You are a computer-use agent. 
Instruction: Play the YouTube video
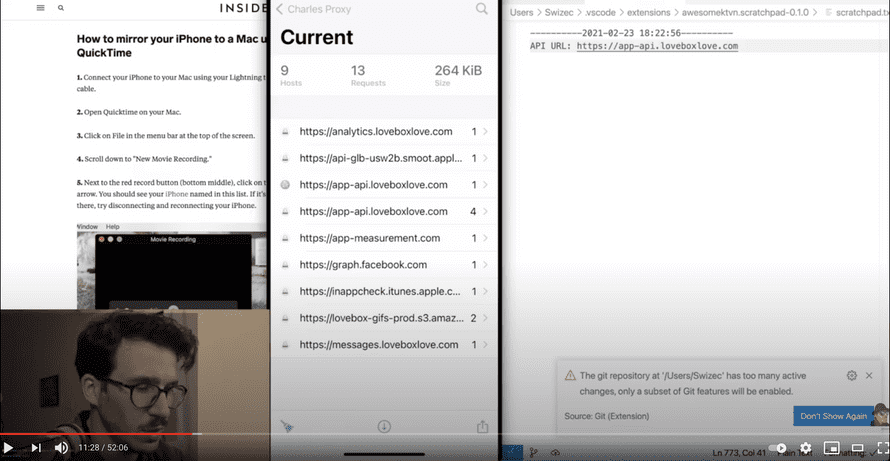pyautogui.click(x=8, y=448)
